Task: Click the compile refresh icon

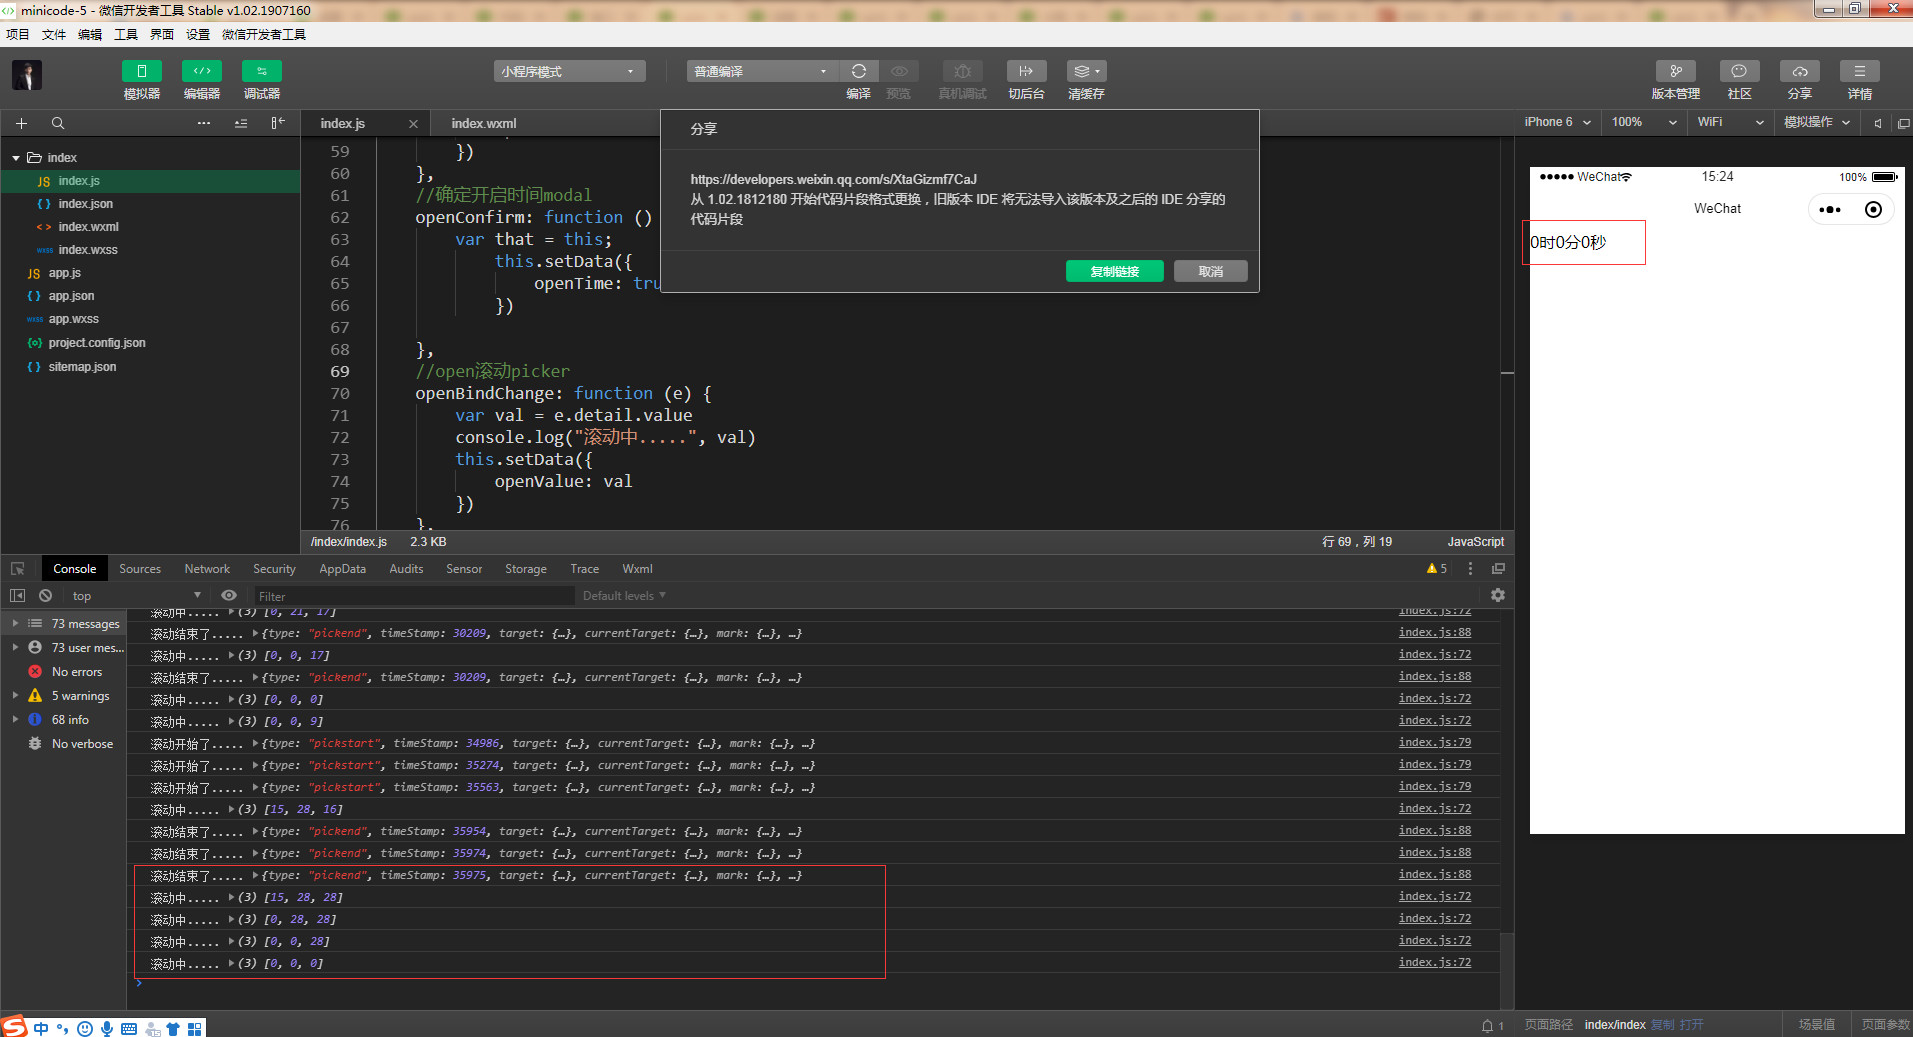Action: pos(858,71)
